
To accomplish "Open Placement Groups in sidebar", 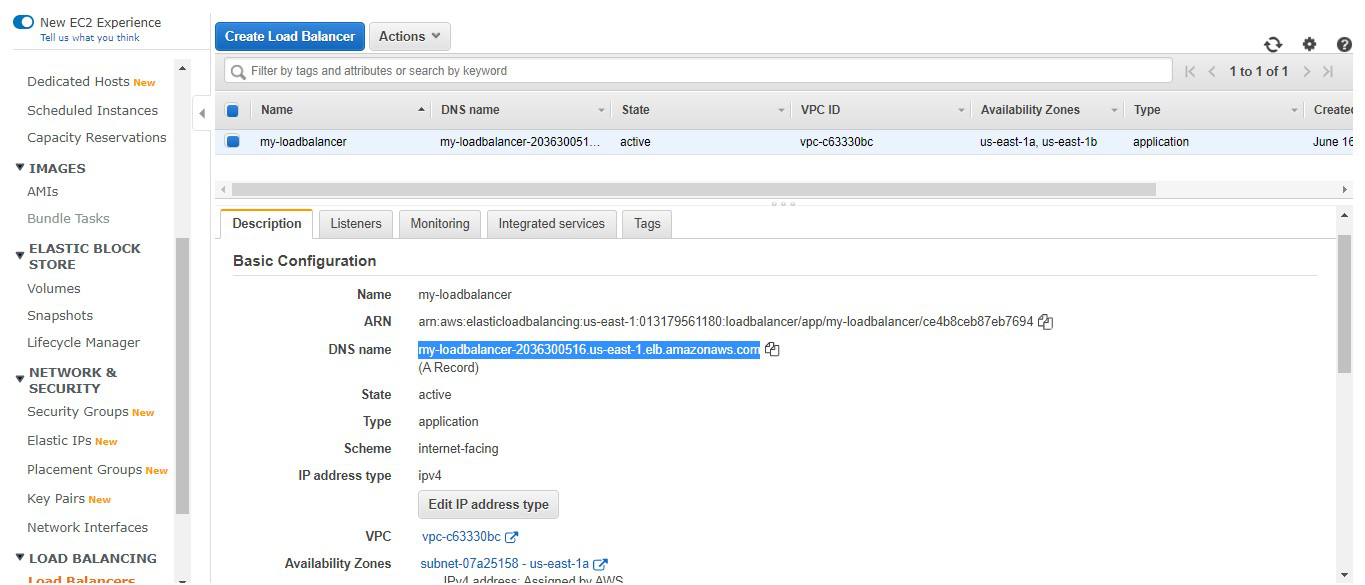I will click(85, 469).
